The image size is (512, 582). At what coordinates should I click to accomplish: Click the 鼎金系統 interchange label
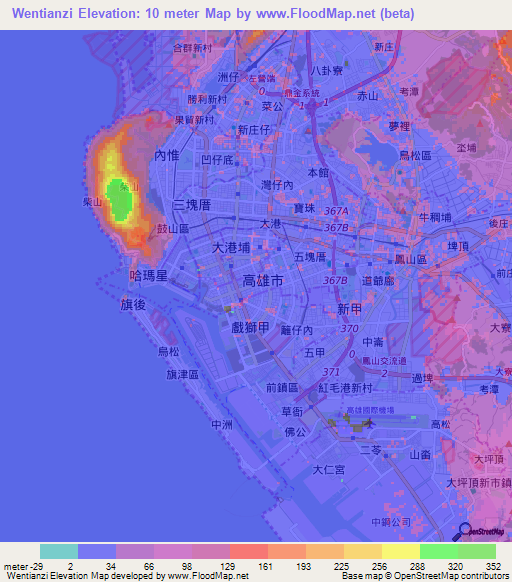tap(302, 93)
